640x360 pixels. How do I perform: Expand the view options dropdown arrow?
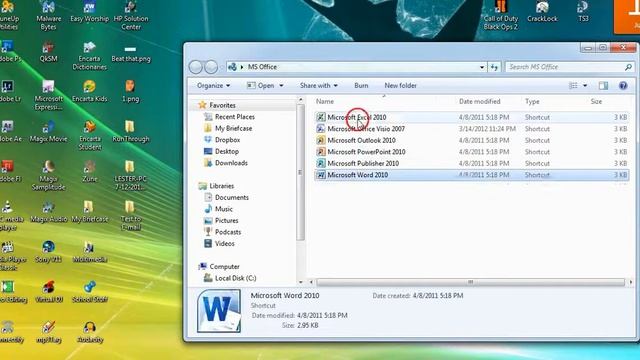tap(585, 86)
